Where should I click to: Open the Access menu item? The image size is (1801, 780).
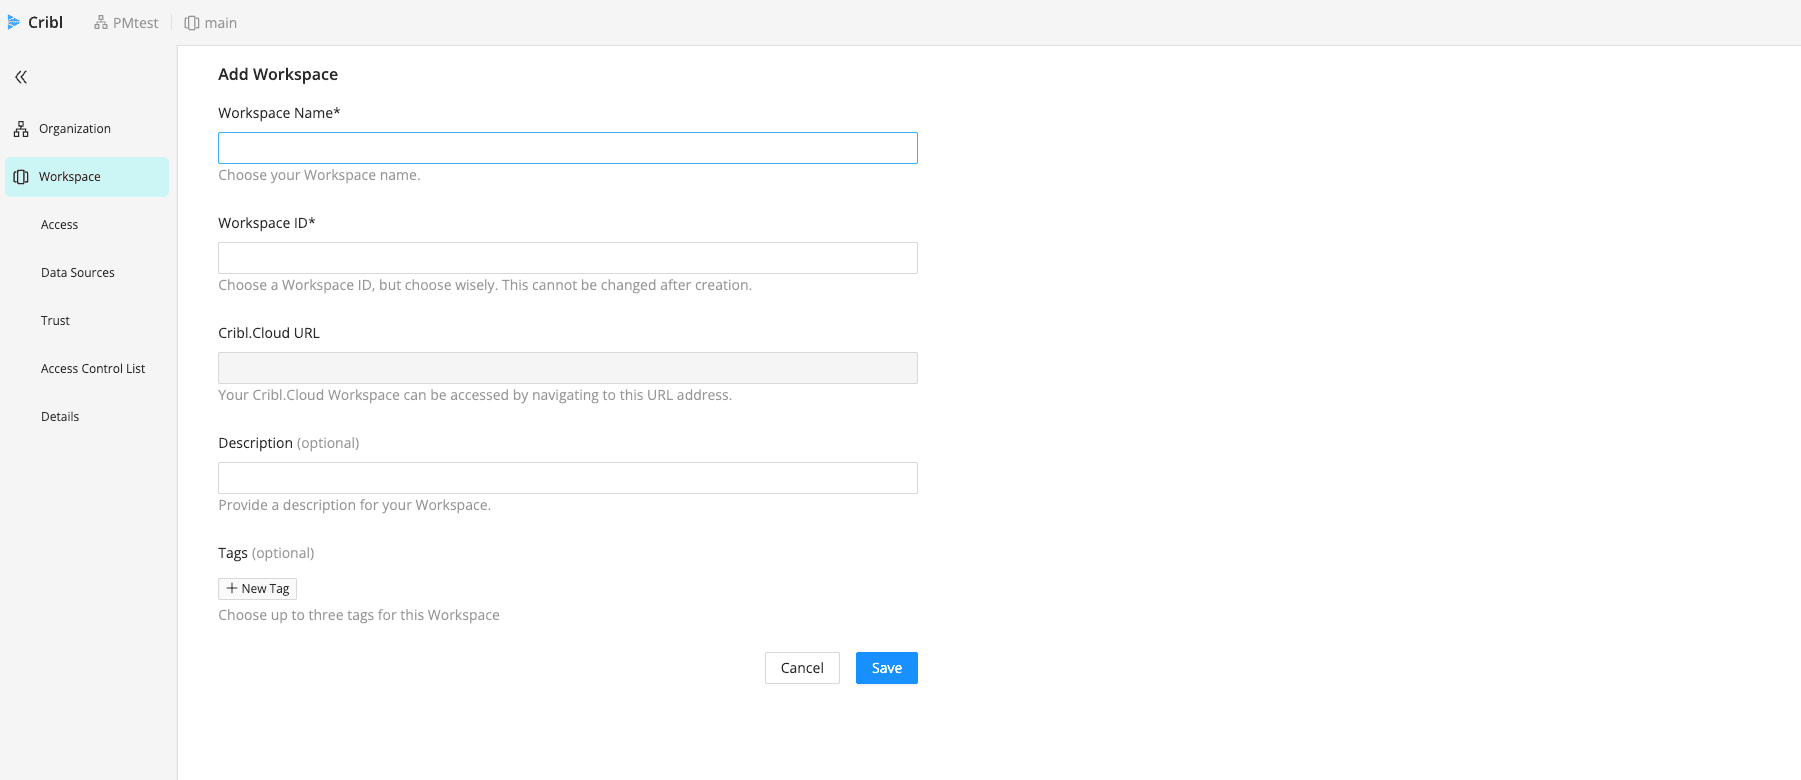coord(60,225)
